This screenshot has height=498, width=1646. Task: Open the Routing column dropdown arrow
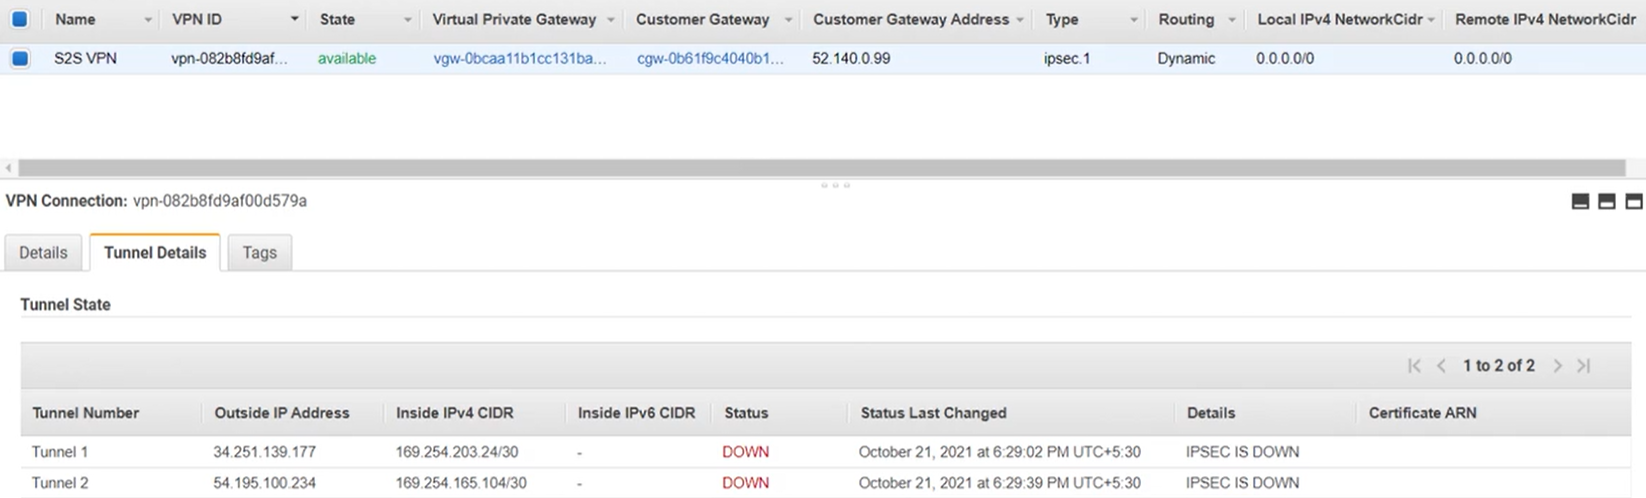click(x=1232, y=20)
